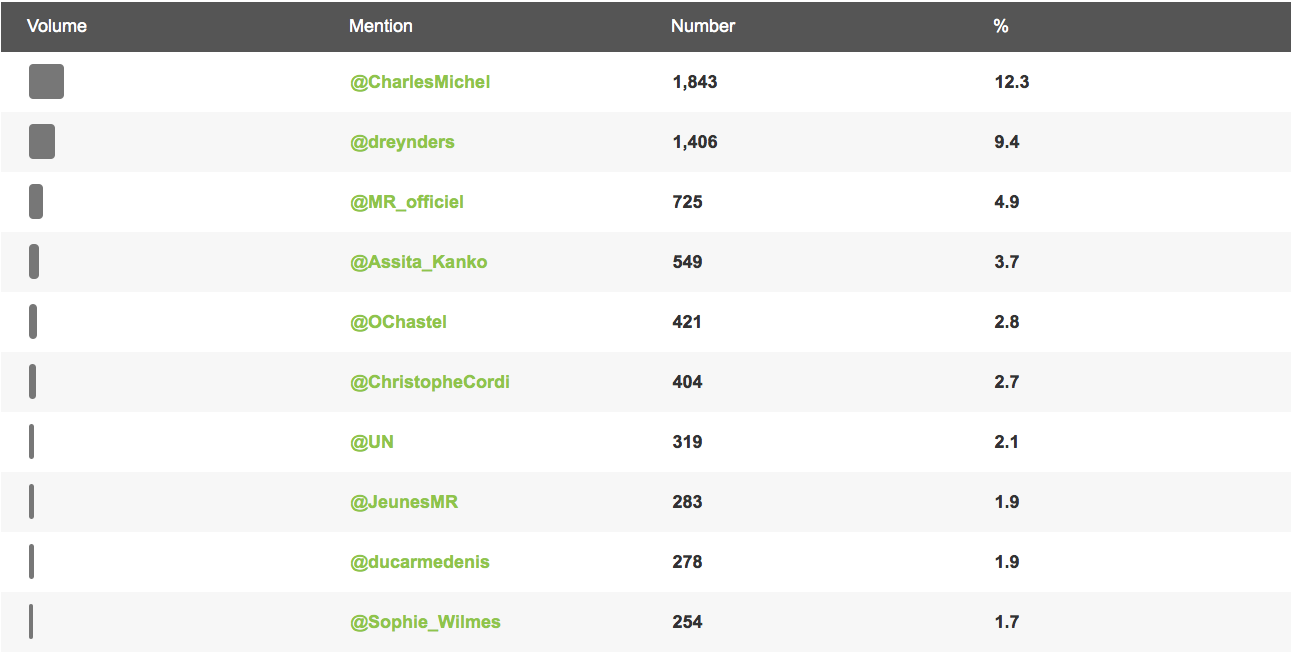1298x656 pixels.
Task: Select the @ducarmedenis mention
Action: pyautogui.click(x=420, y=562)
